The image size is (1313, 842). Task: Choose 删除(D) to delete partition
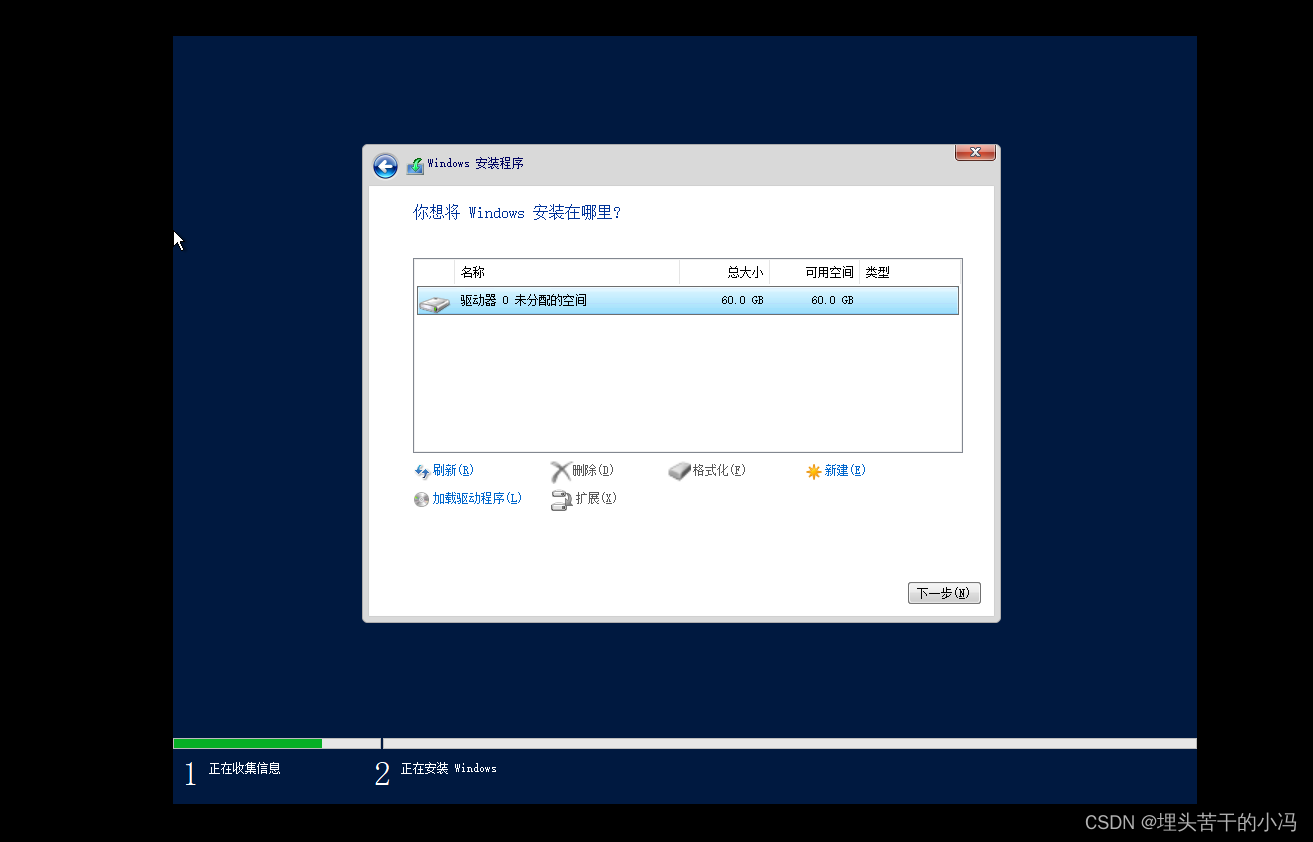pos(593,471)
